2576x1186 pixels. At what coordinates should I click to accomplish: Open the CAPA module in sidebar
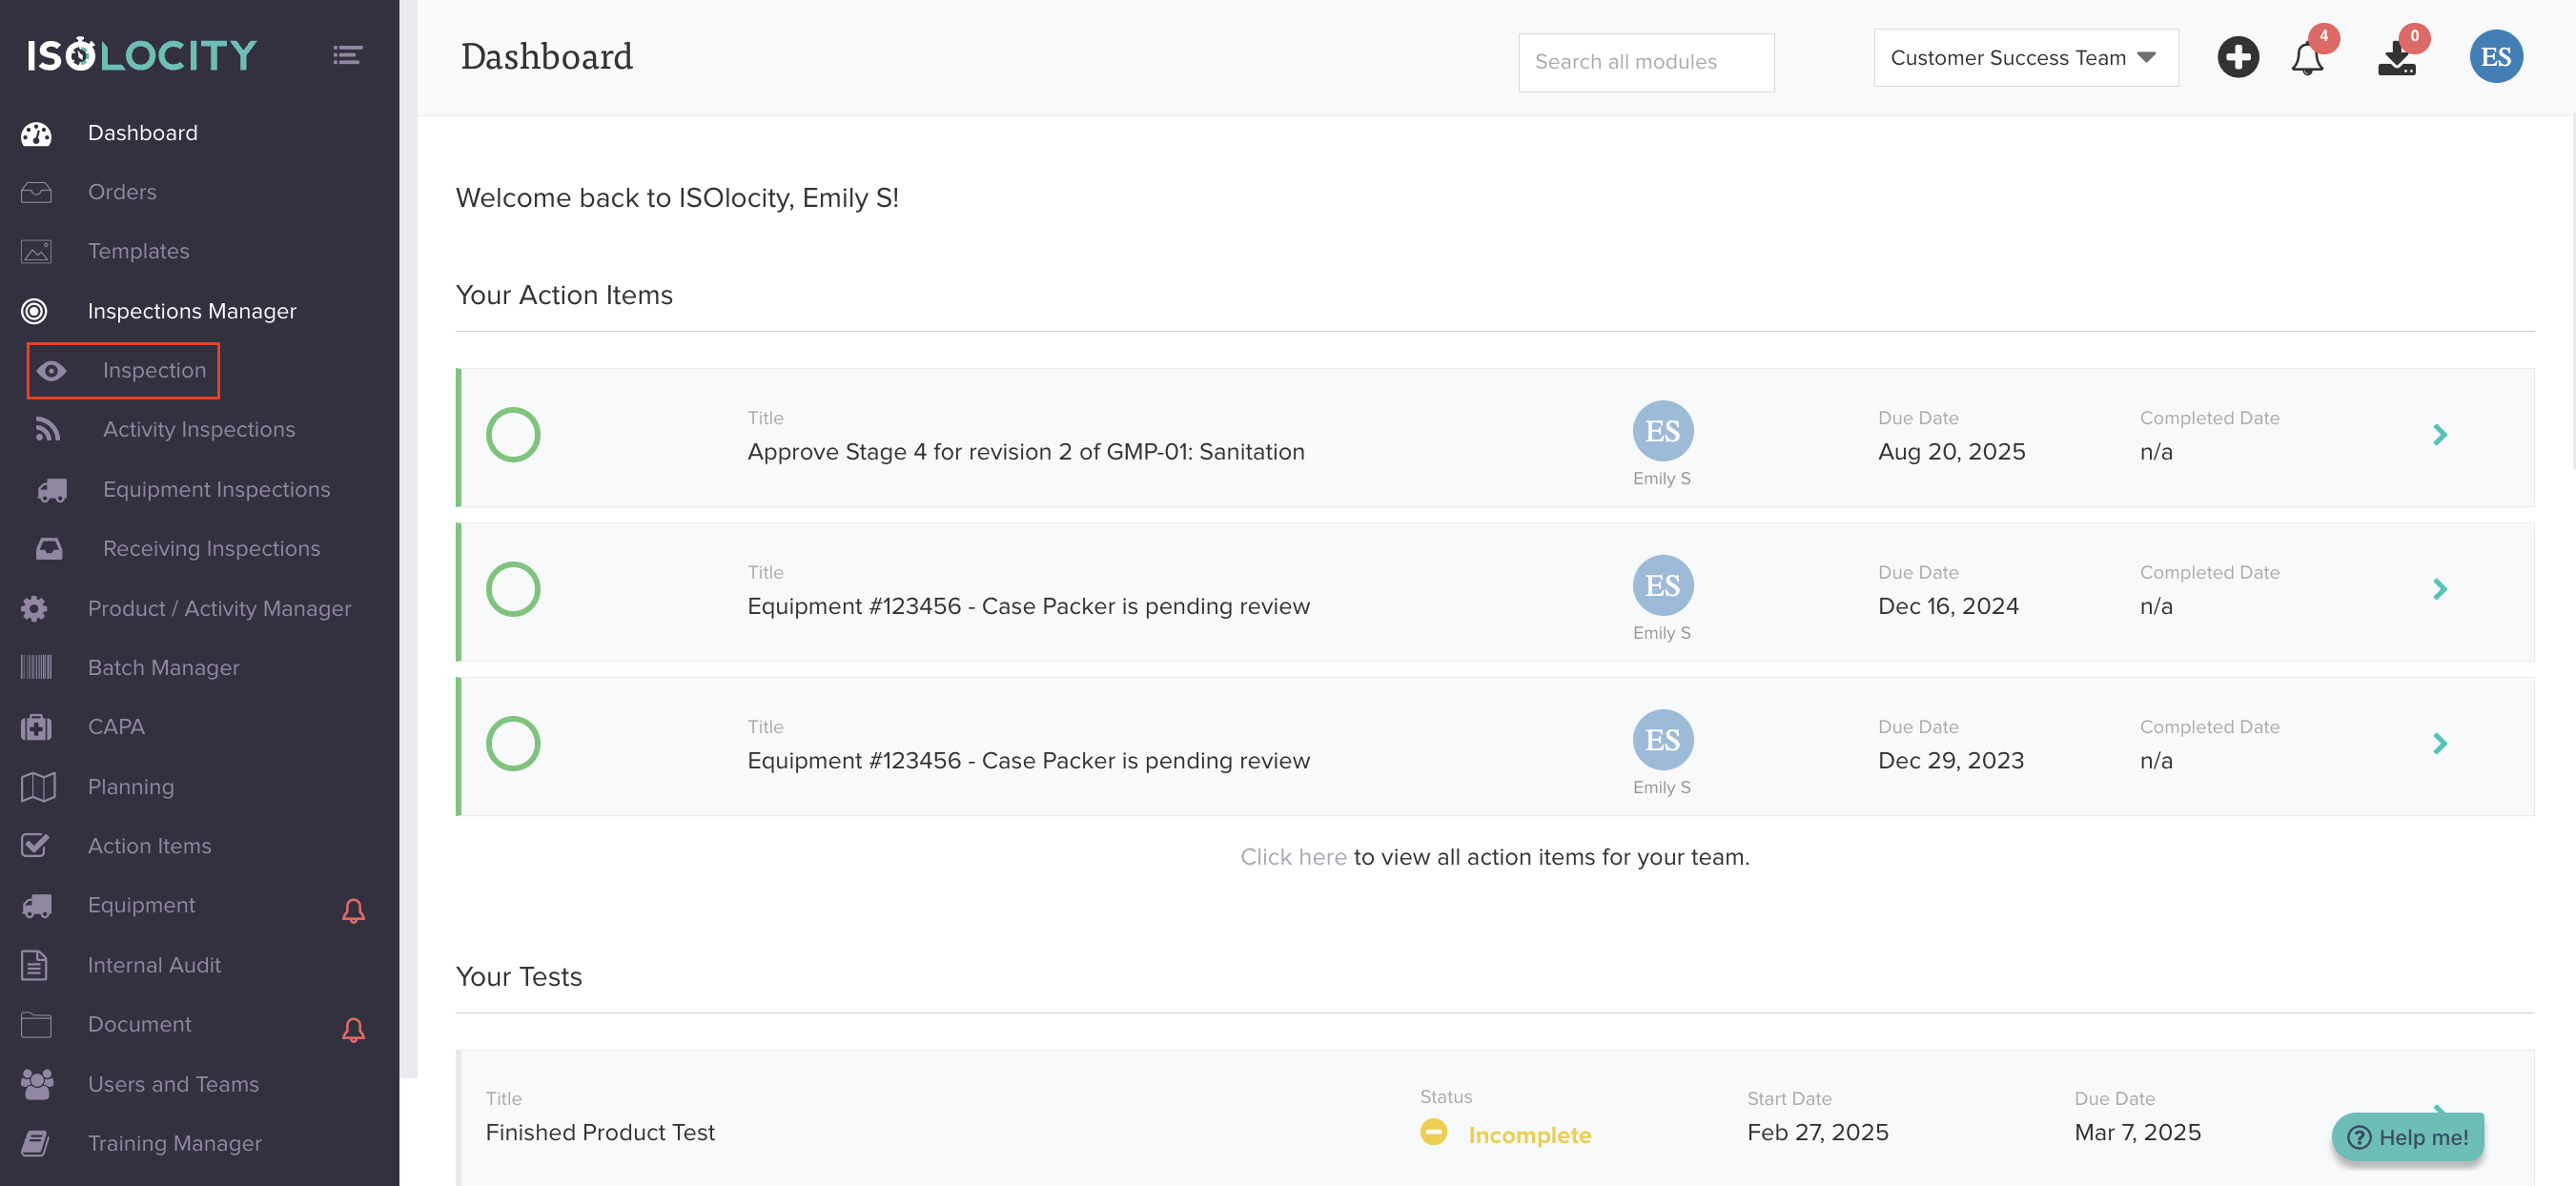coord(116,727)
